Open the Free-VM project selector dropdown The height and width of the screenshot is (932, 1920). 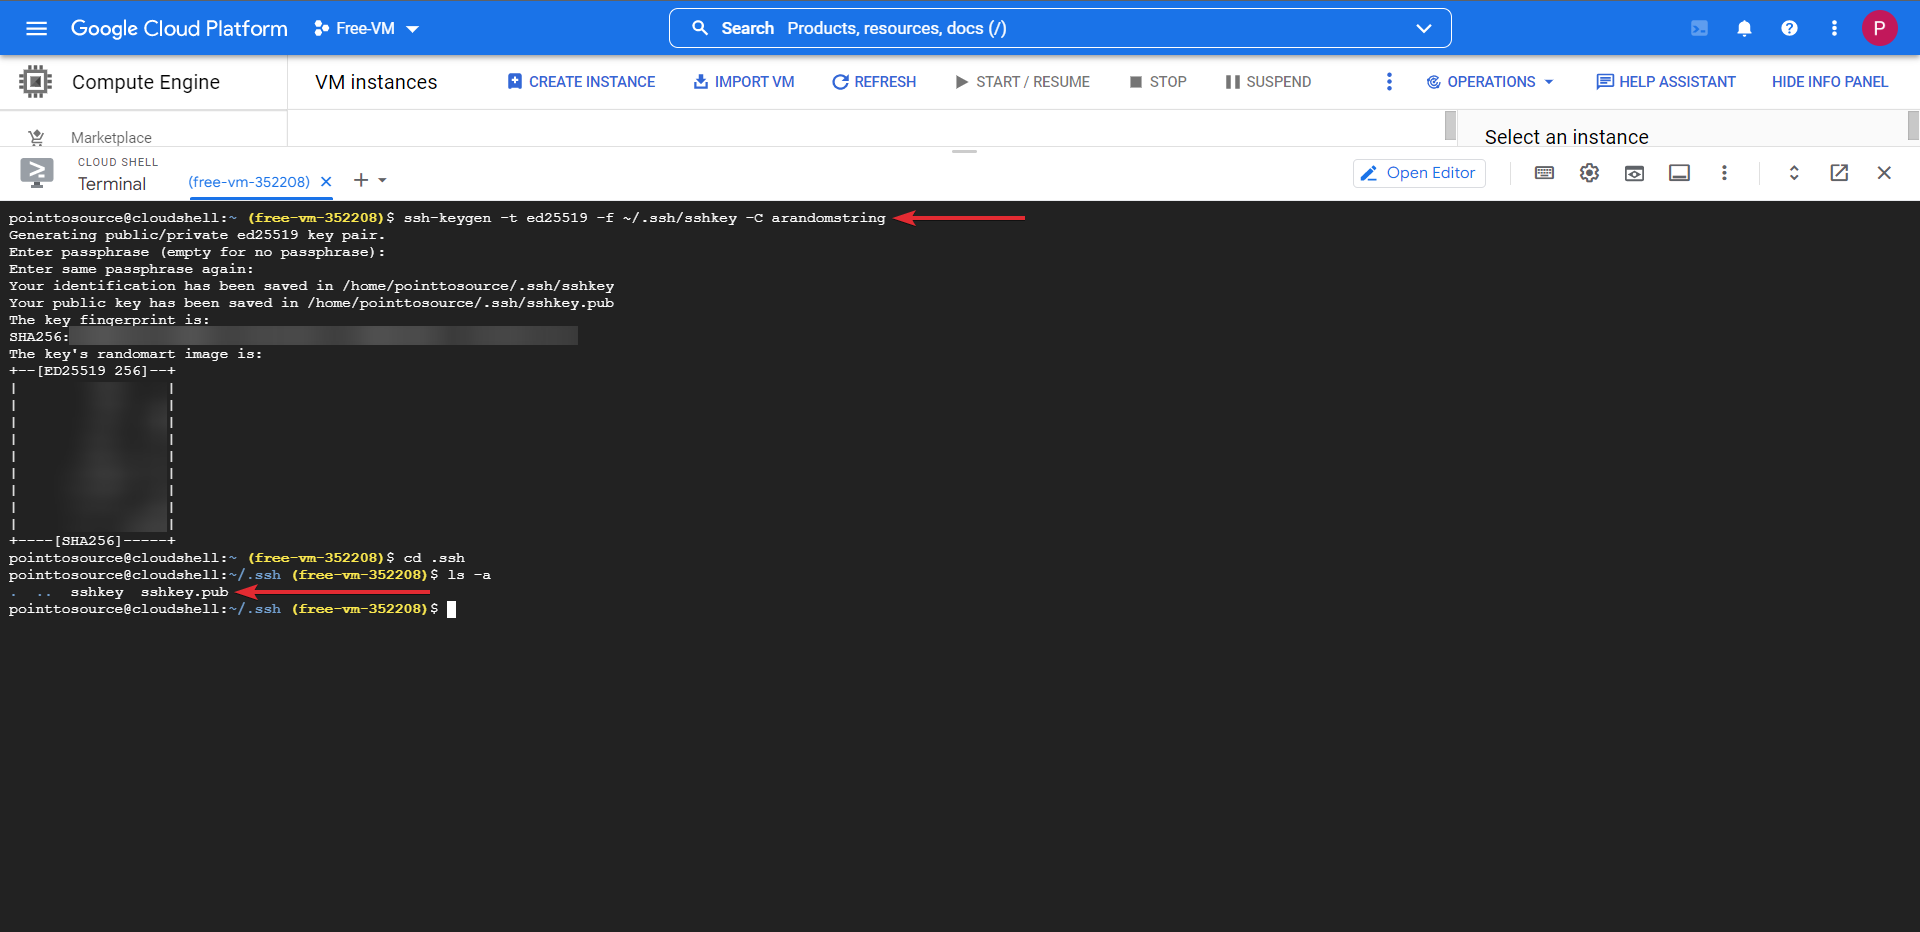click(366, 28)
